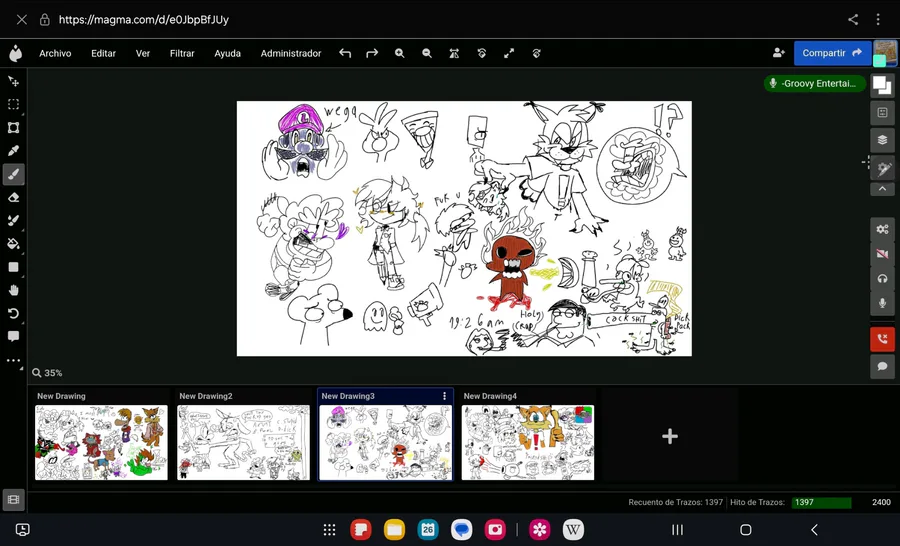The height and width of the screenshot is (546, 900).
Task: Activate the Eraser tool
Action: [13, 198]
